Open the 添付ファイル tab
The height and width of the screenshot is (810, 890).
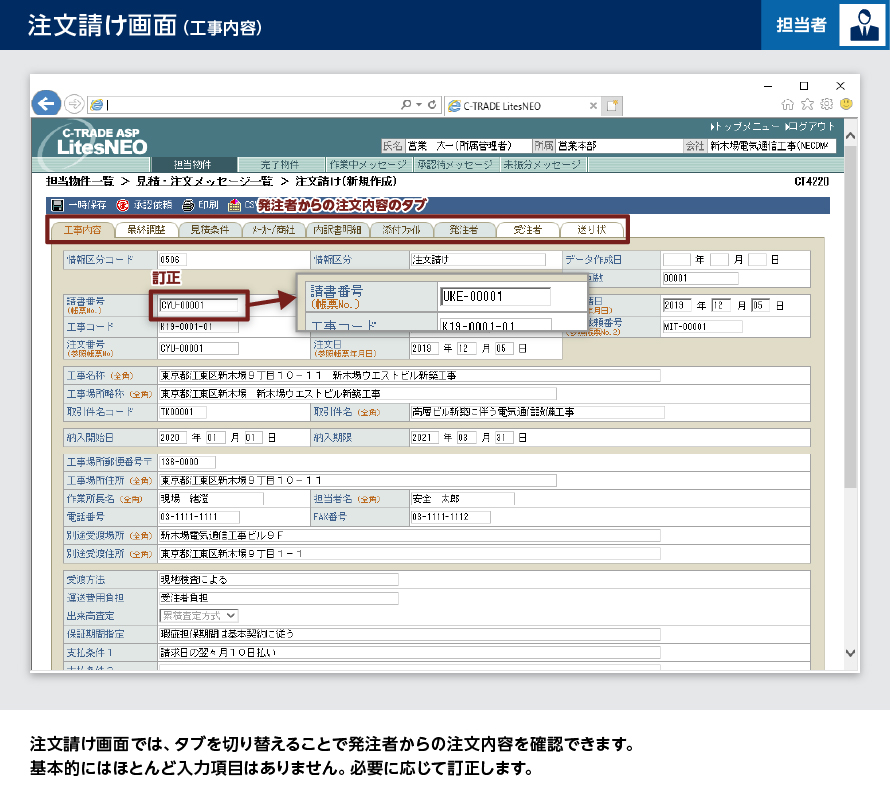(401, 230)
